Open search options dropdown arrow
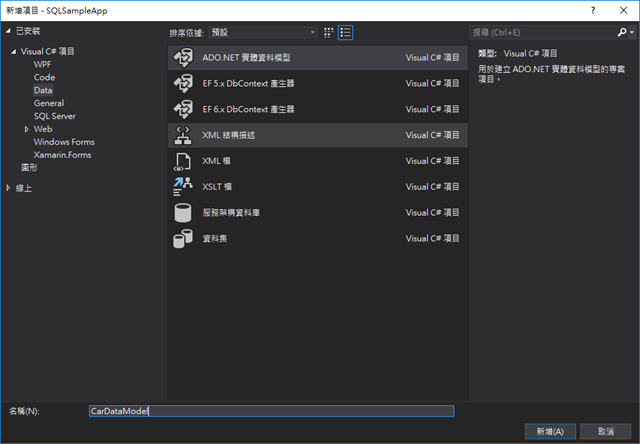 632,32
